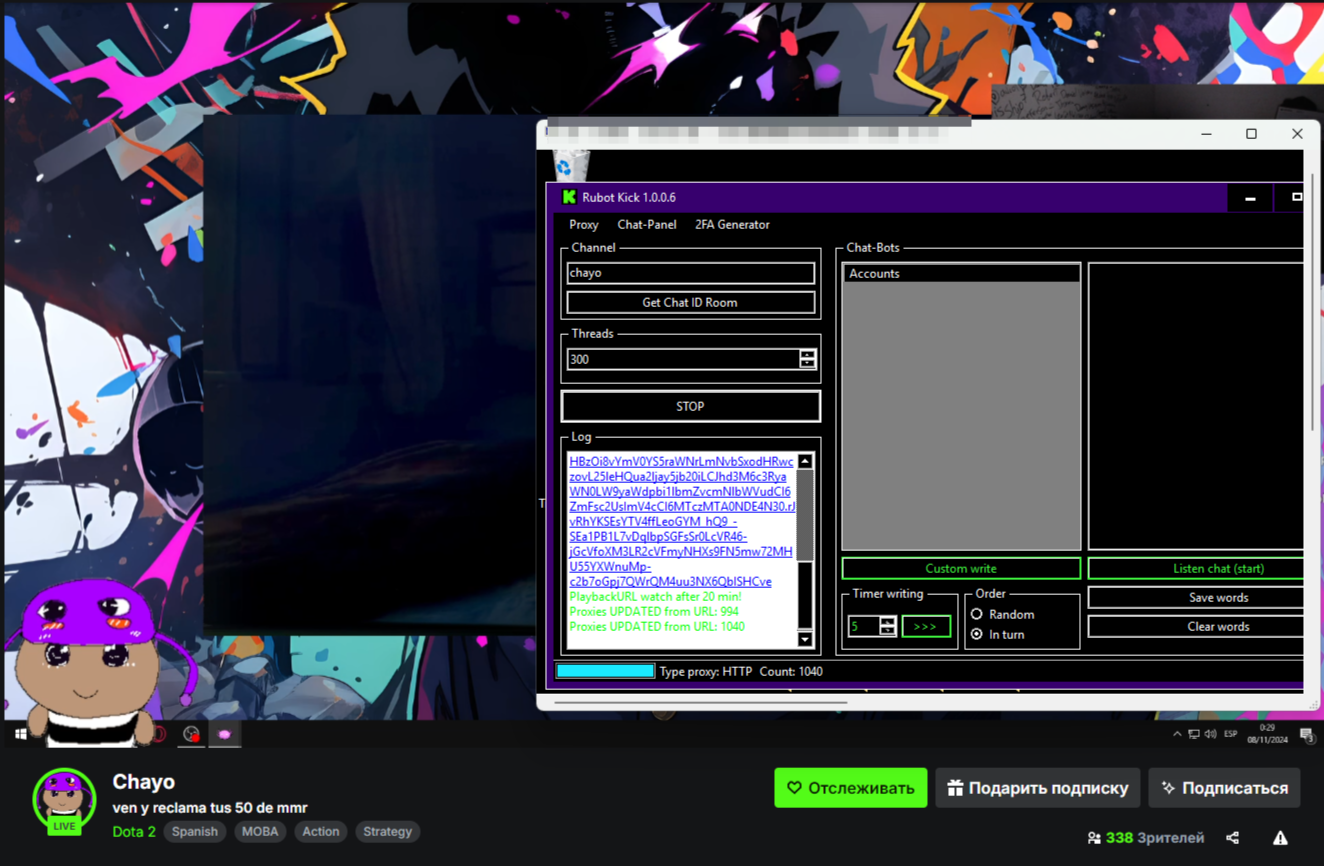
Task: Click the share icon beside viewer count
Action: coord(1232,838)
